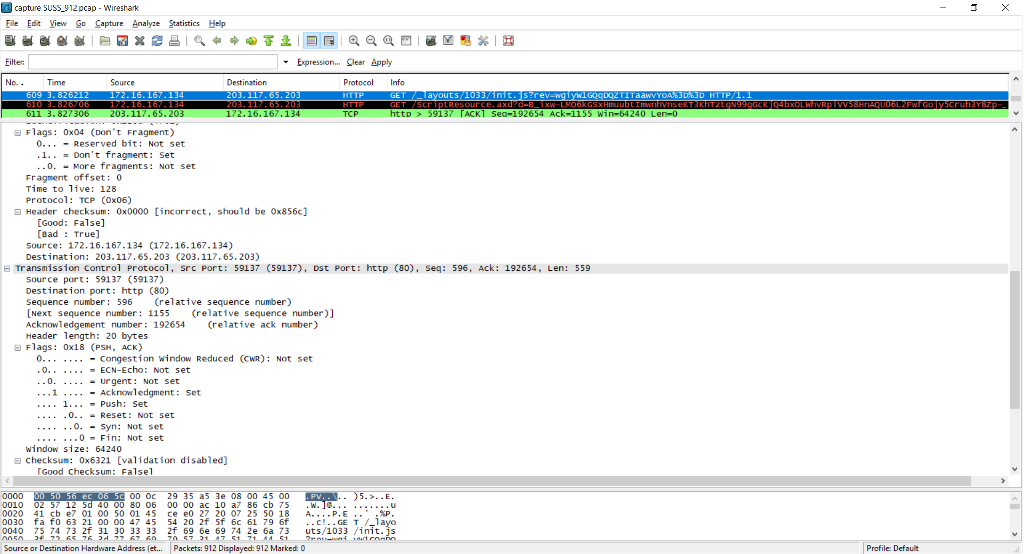
Task: Stop the running capture
Action: pyautogui.click(x=62, y=41)
